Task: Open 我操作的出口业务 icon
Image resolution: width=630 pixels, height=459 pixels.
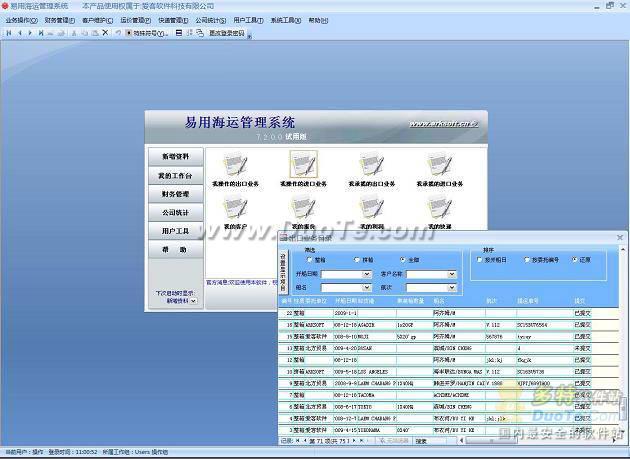Action: [x=235, y=164]
